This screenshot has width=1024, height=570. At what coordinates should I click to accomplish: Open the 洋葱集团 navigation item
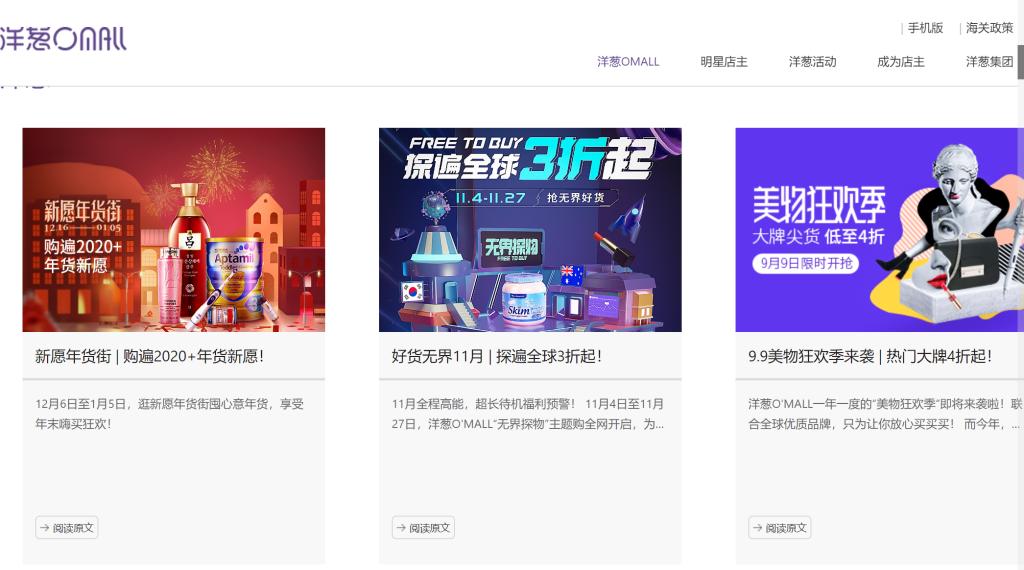tap(989, 62)
